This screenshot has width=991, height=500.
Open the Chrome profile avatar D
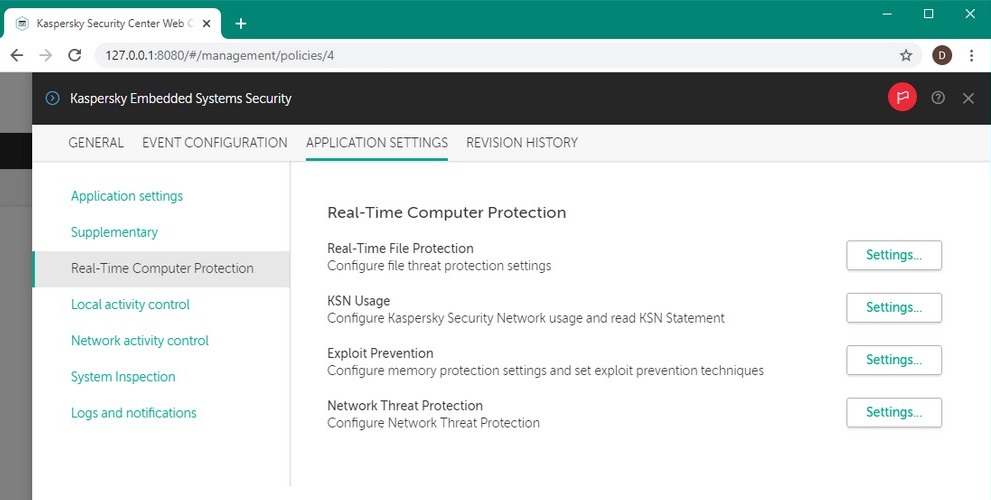tap(942, 56)
